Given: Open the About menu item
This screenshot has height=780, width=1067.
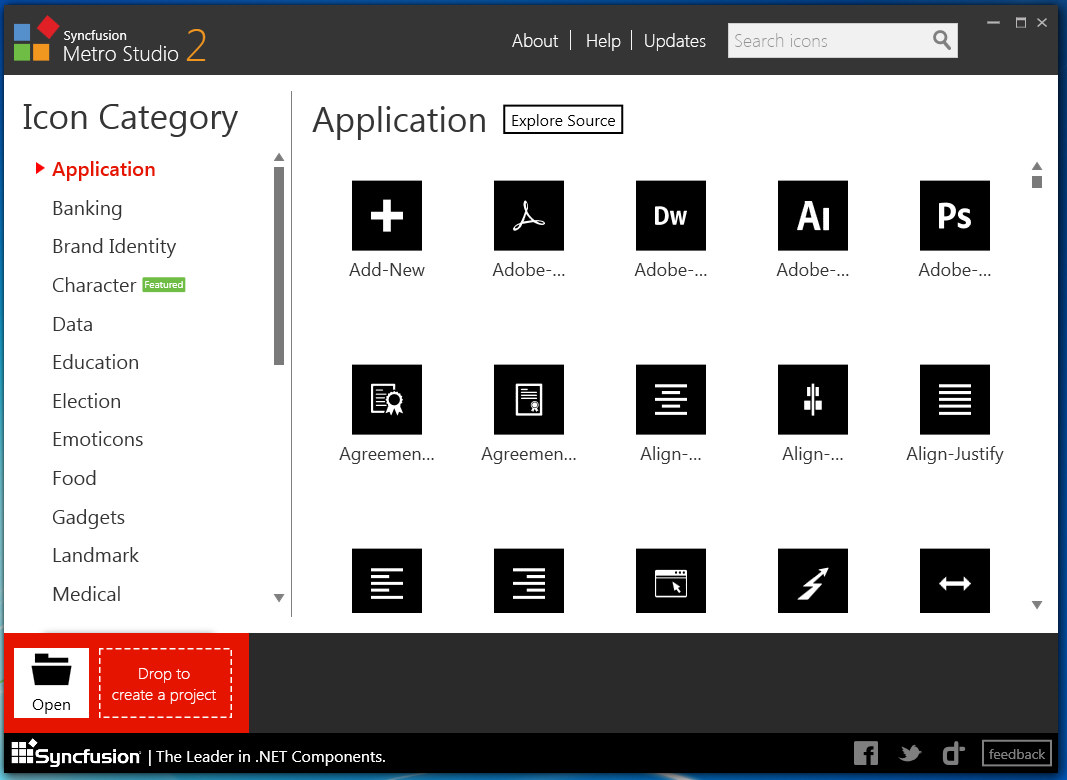Looking at the screenshot, I should pyautogui.click(x=535, y=41).
